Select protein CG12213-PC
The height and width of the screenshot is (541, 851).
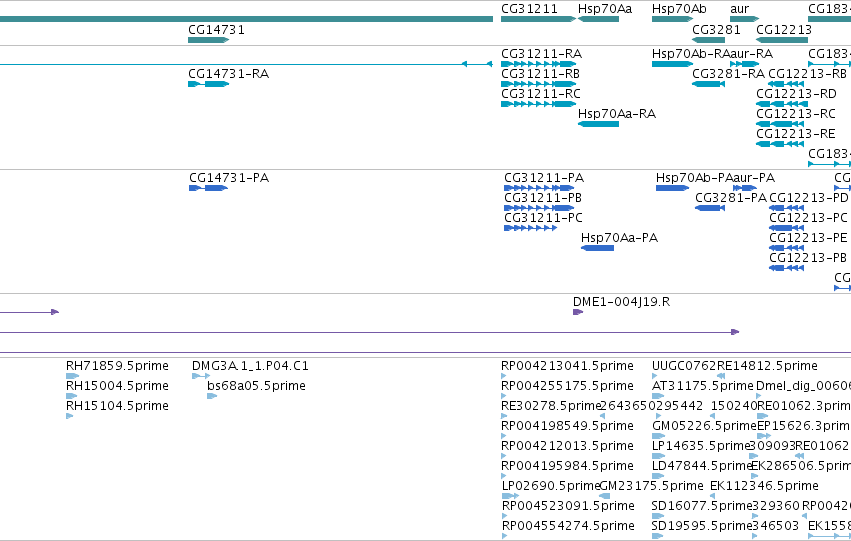point(786,228)
